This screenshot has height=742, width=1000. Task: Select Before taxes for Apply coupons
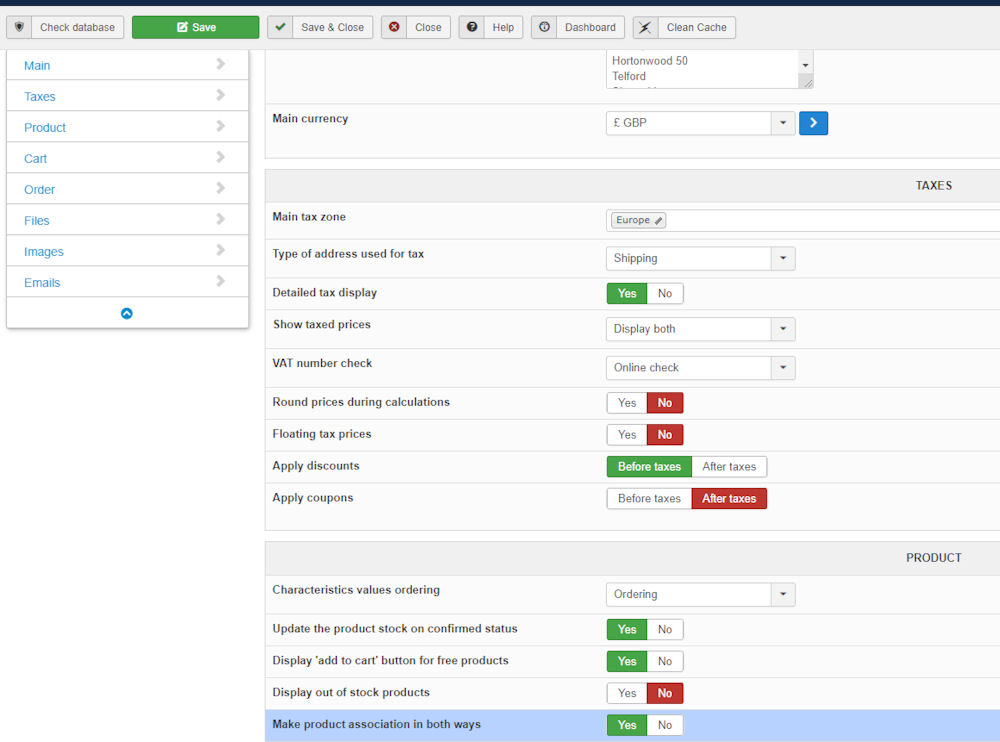[x=649, y=498]
